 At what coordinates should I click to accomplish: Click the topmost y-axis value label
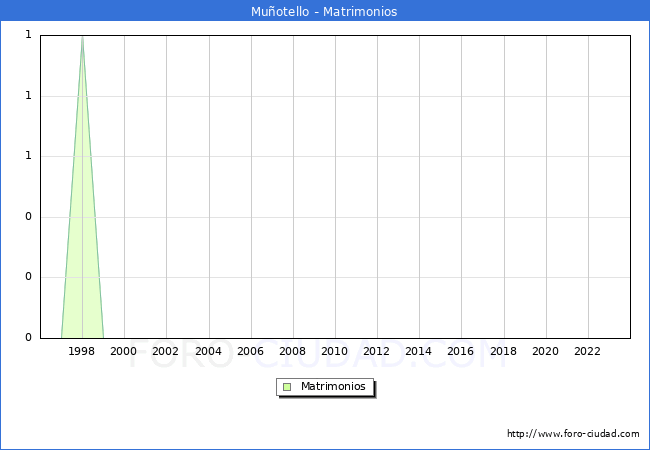[28, 35]
